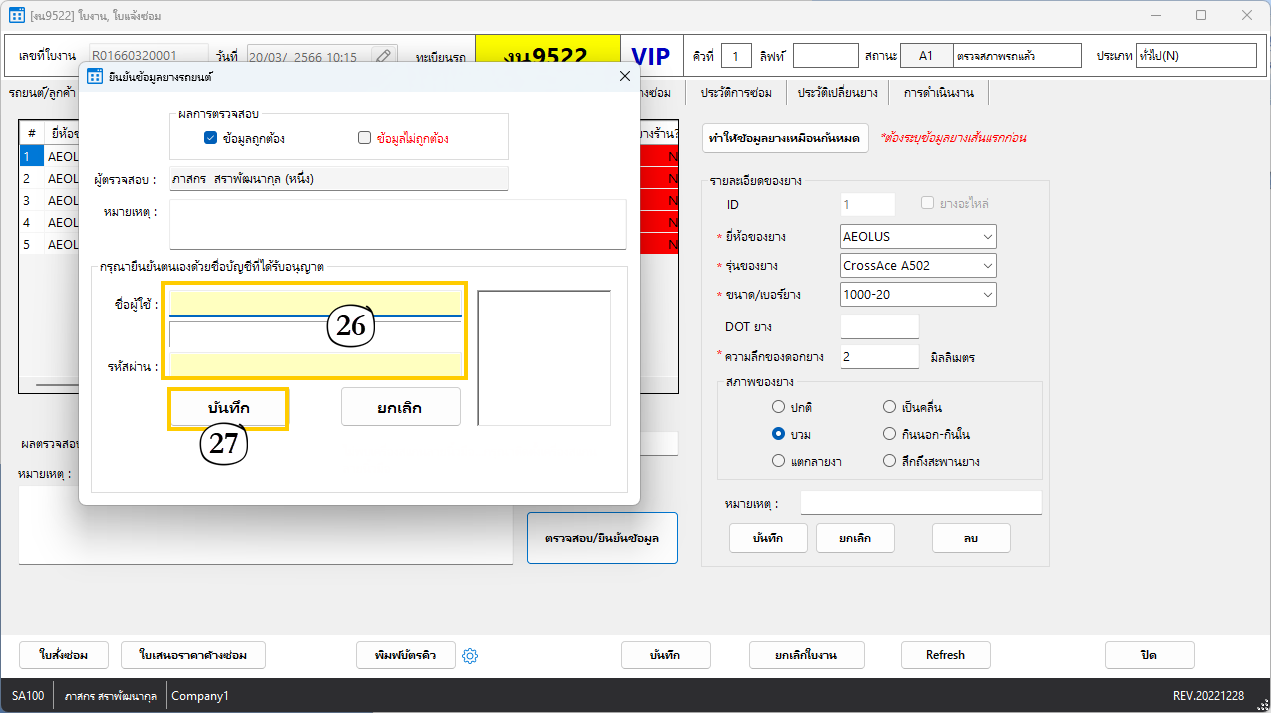The height and width of the screenshot is (713, 1271).
Task: Select the ปกติ tire condition radio button
Action: click(x=778, y=407)
